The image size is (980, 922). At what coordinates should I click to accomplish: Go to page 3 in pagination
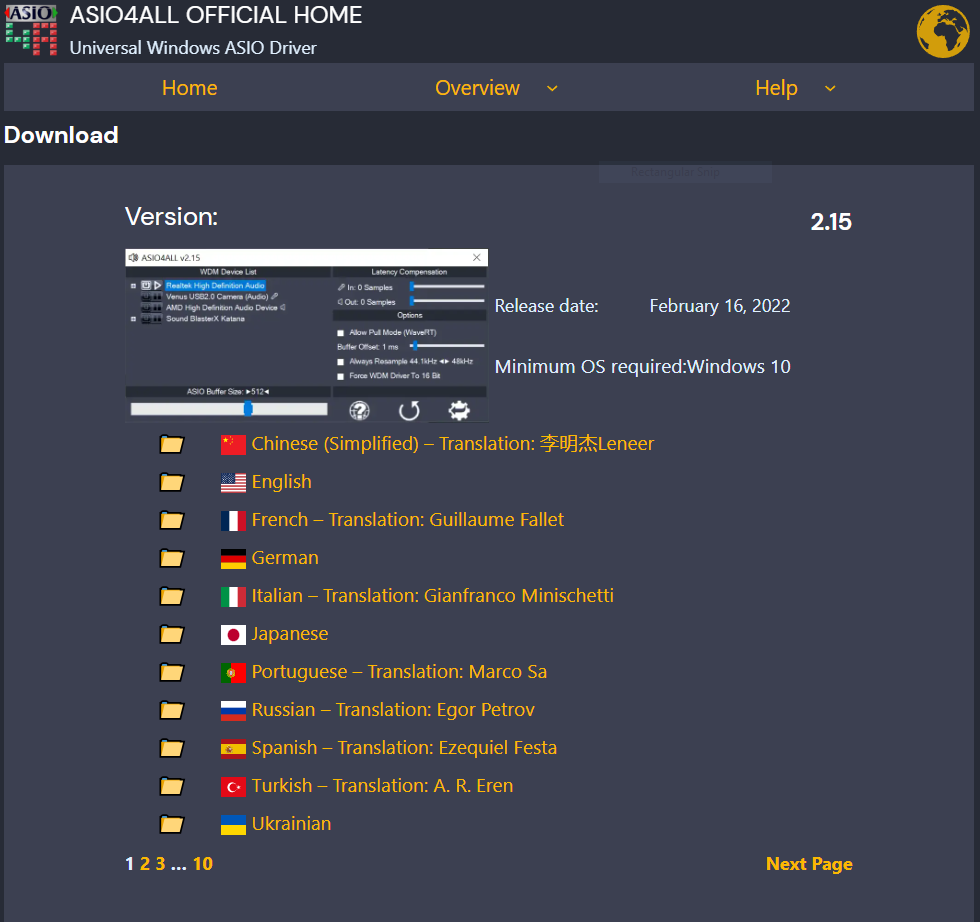[x=161, y=864]
